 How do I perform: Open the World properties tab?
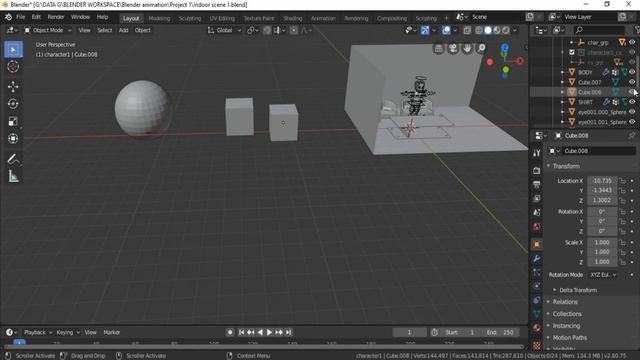[x=536, y=227]
